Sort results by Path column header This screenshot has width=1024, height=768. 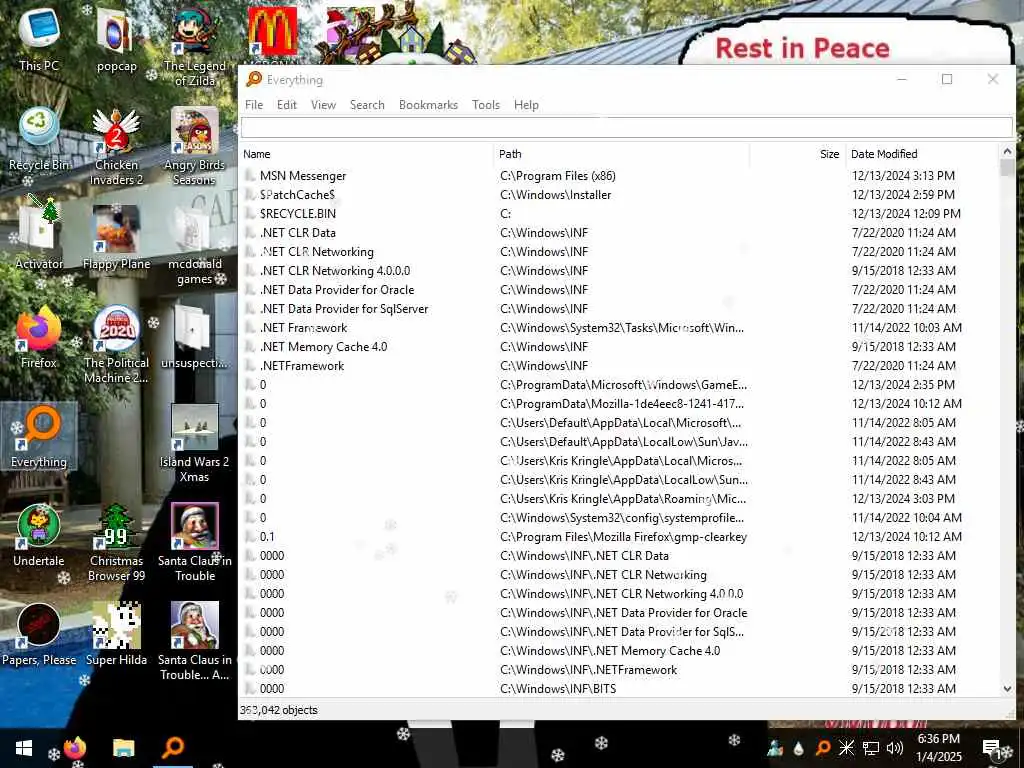coord(622,154)
